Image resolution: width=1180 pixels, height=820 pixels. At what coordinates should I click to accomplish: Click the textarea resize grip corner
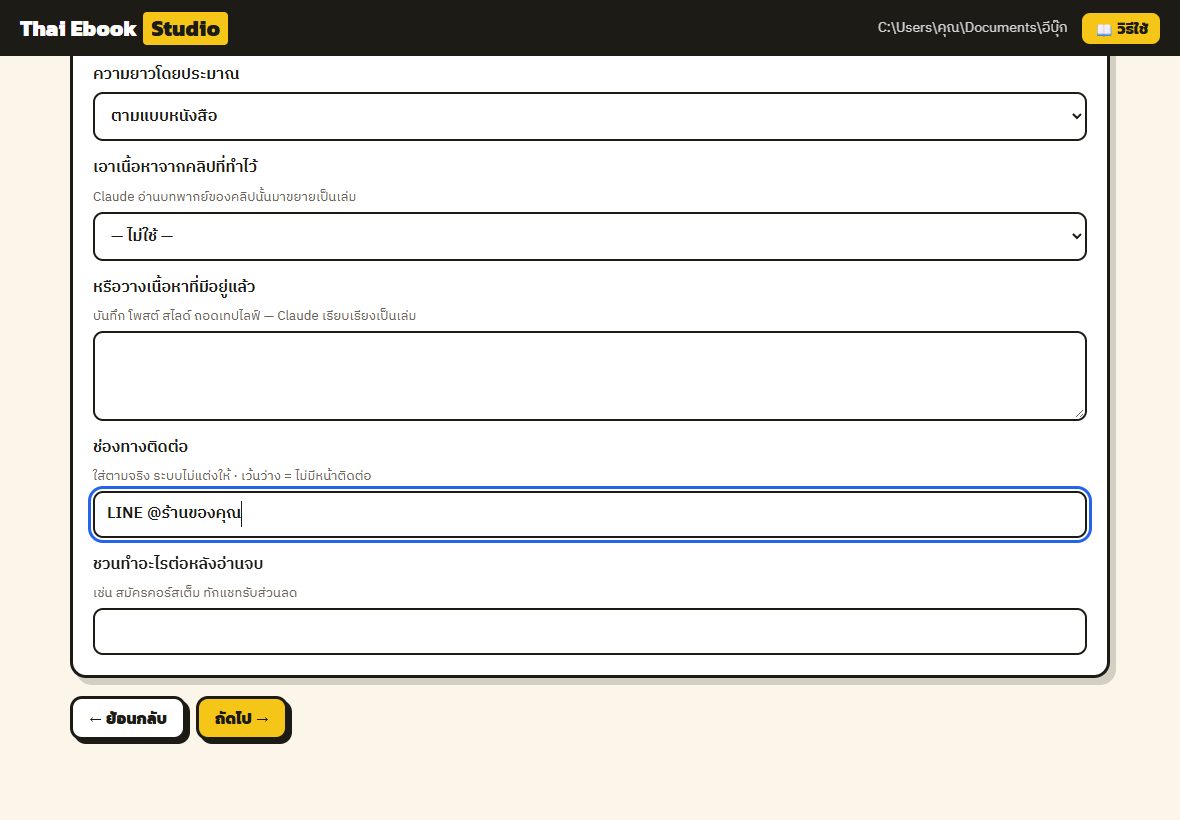[x=1079, y=413]
